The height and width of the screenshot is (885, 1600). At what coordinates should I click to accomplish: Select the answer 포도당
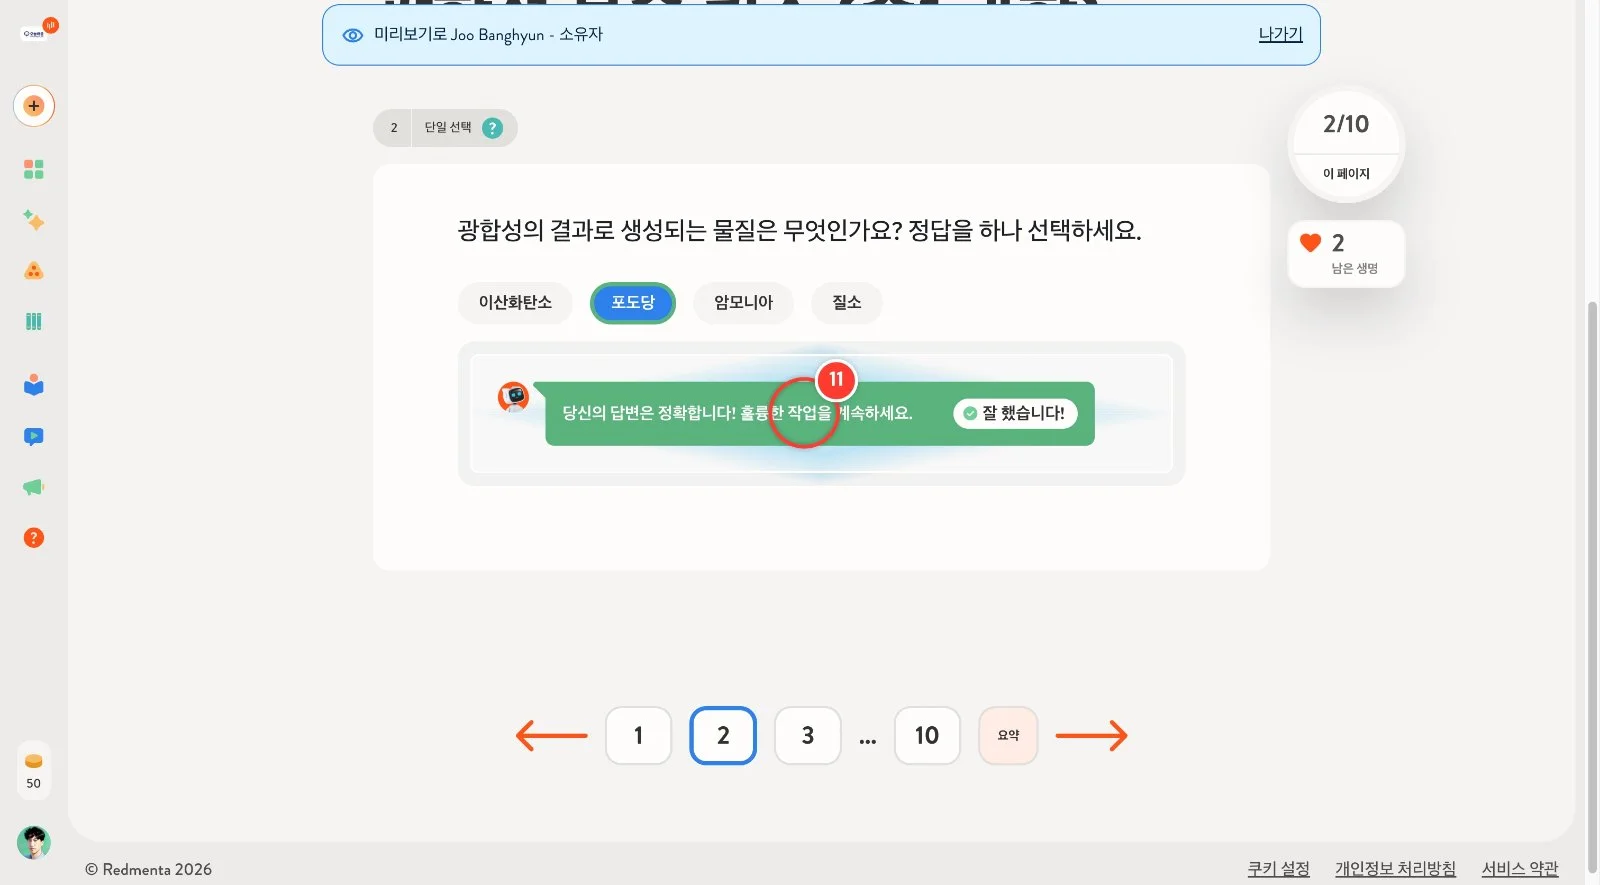tap(633, 303)
